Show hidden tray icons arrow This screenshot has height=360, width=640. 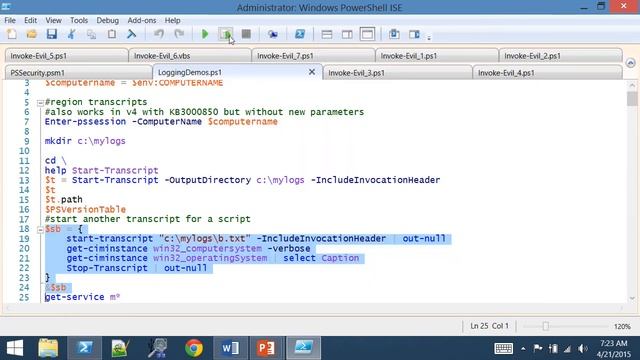coord(523,349)
